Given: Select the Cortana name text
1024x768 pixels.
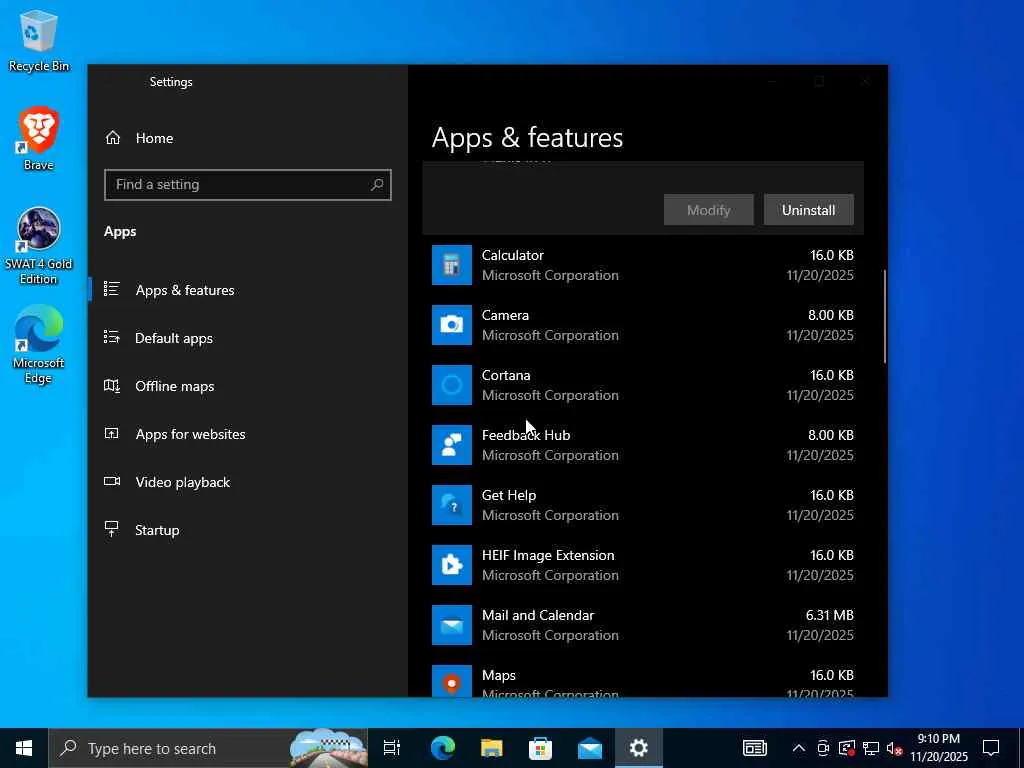Looking at the screenshot, I should click(506, 376).
